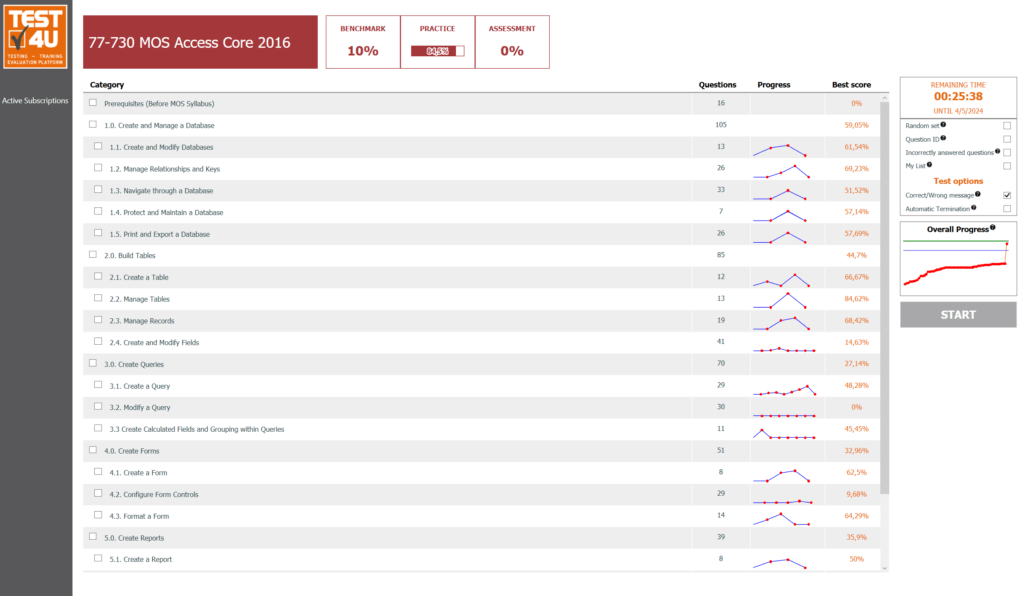The height and width of the screenshot is (596, 1024).
Task: Select the 1.0. Create and Manage a Database checkbox
Action: [x=93, y=125]
